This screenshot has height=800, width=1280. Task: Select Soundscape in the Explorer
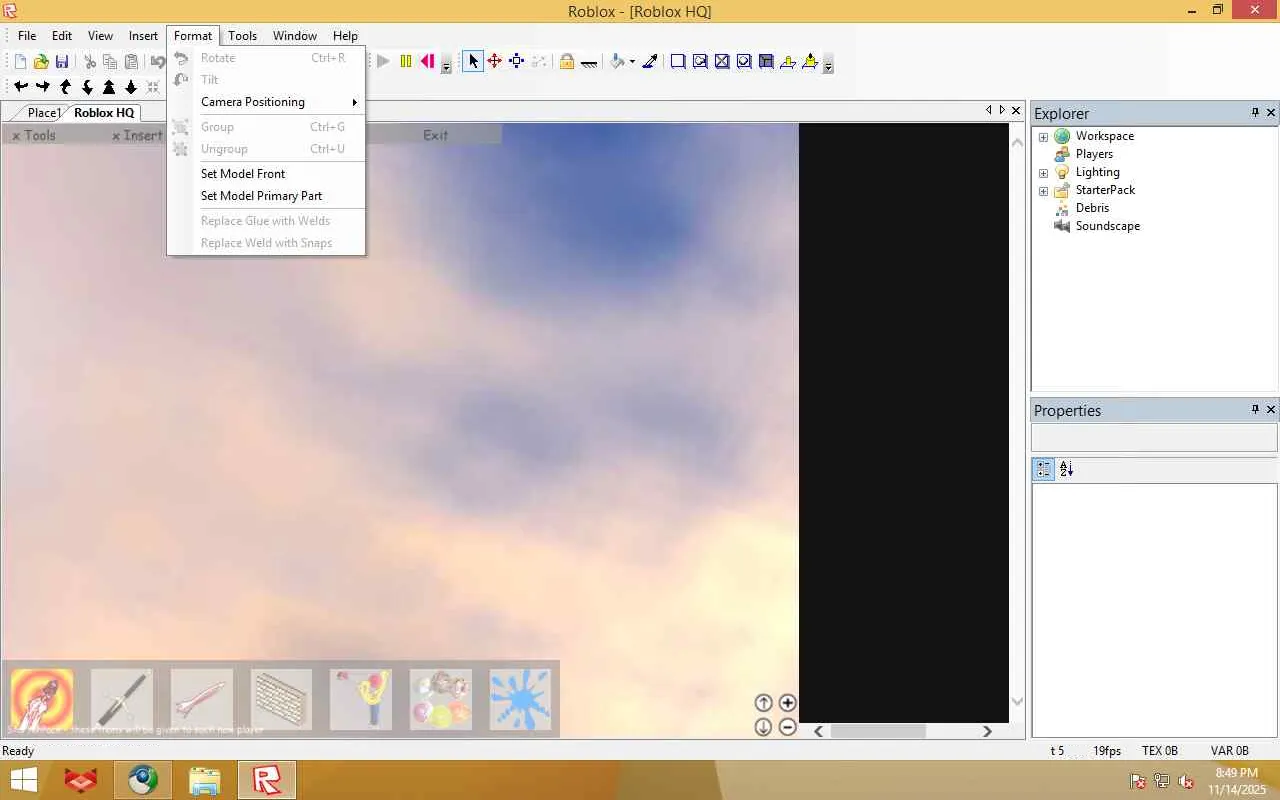click(x=1107, y=226)
